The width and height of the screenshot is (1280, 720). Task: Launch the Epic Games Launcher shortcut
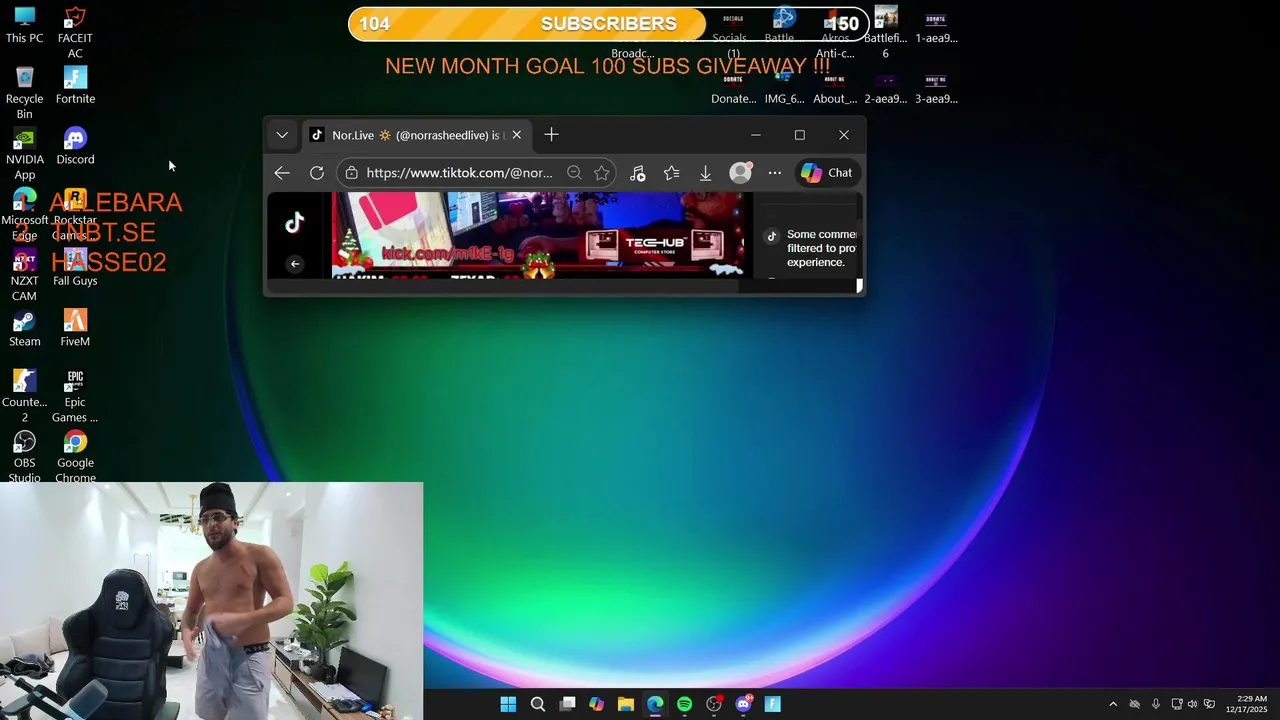tap(75, 397)
